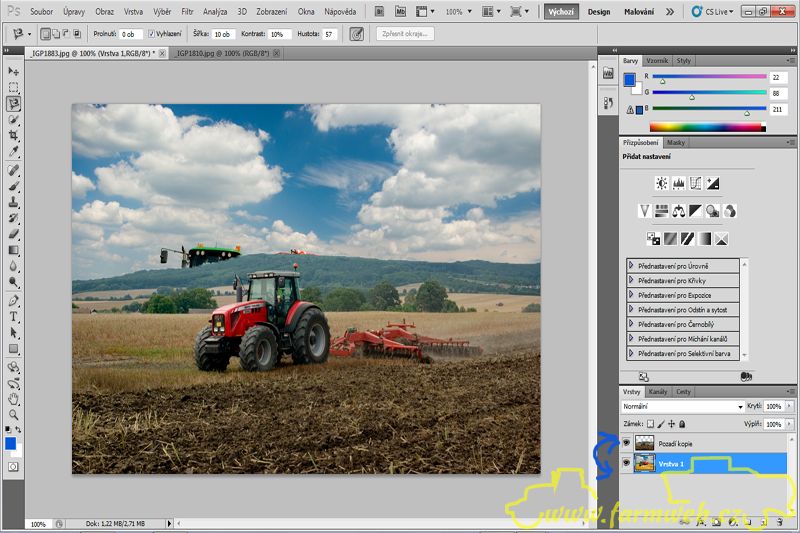The image size is (800, 533).
Task: Click the Design workspace button
Action: pos(599,11)
